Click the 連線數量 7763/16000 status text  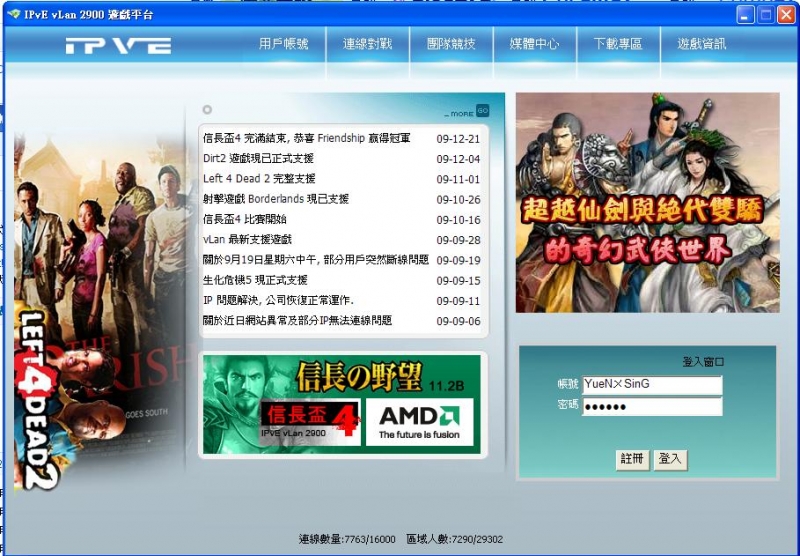(x=347, y=539)
